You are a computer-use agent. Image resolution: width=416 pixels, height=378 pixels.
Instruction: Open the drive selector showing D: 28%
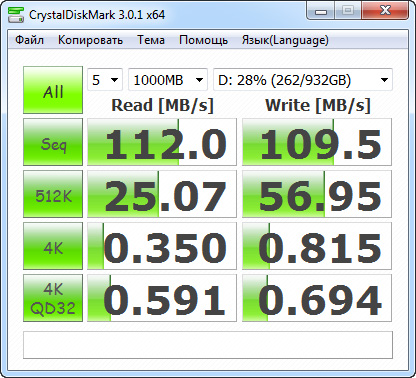point(303,80)
